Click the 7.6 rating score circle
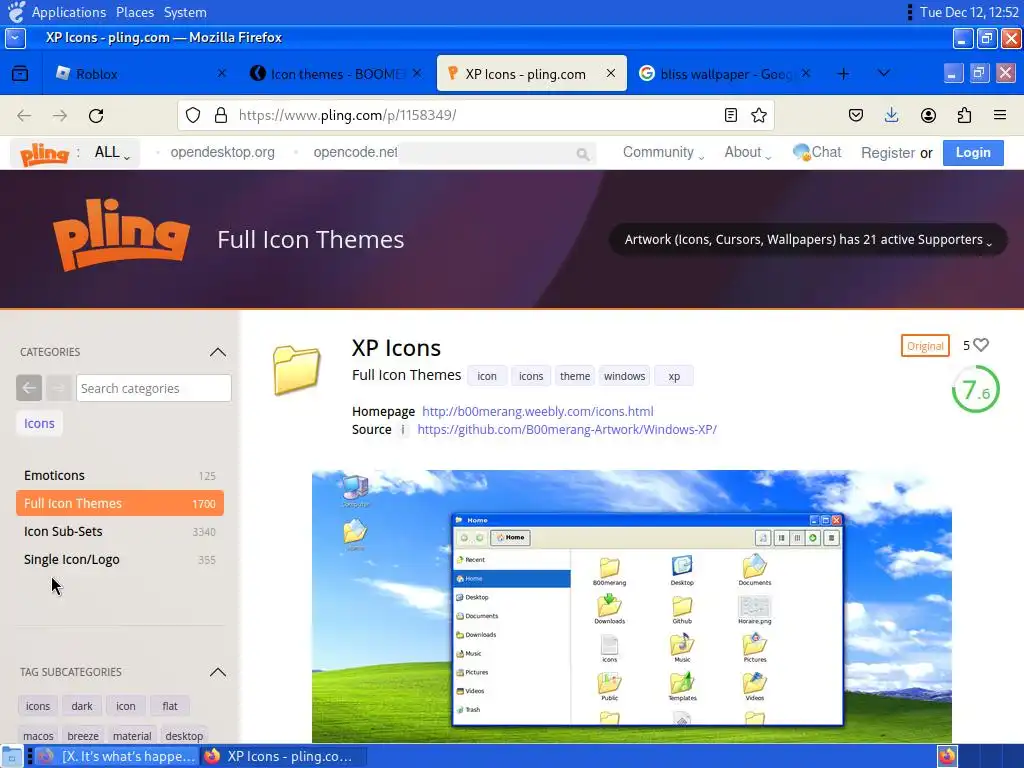1024x768 pixels. pos(976,389)
